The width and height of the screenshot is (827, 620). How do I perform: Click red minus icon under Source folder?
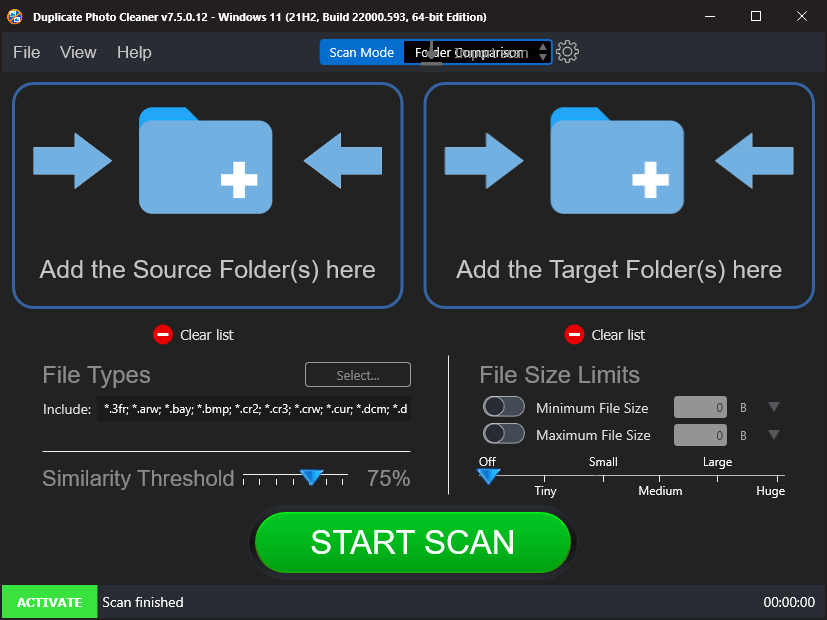163,335
